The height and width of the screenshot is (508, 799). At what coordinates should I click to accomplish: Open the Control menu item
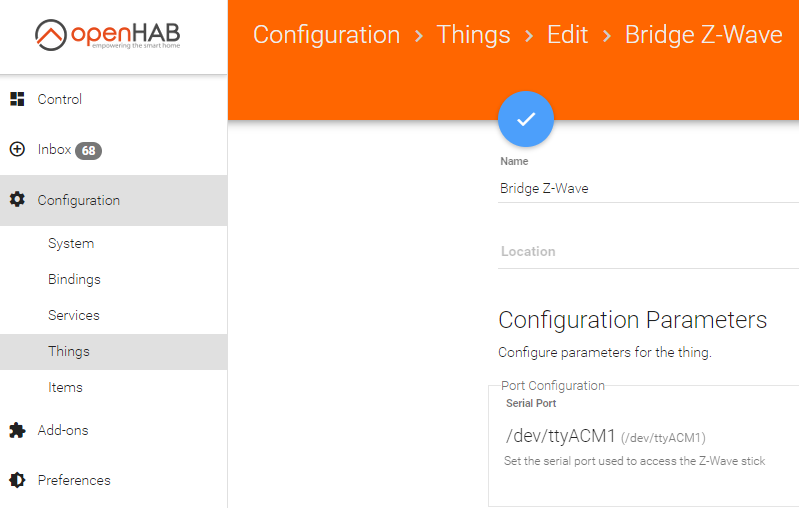[114, 99]
